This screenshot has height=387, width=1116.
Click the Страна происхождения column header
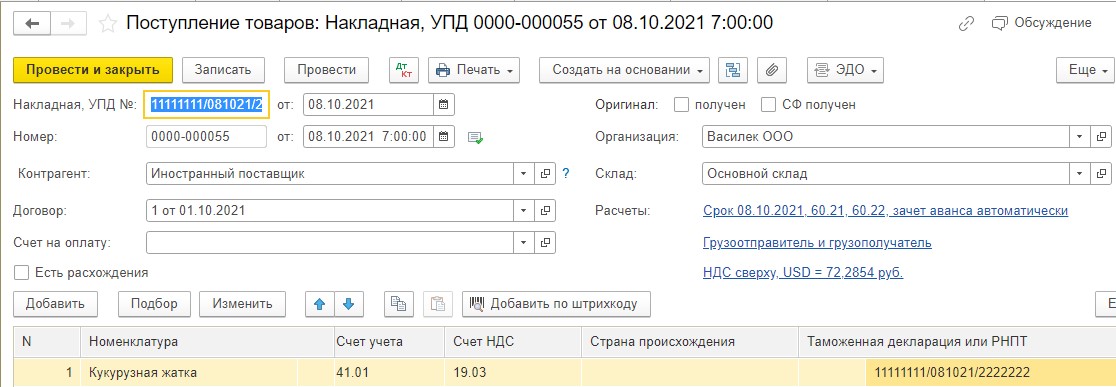[690, 341]
